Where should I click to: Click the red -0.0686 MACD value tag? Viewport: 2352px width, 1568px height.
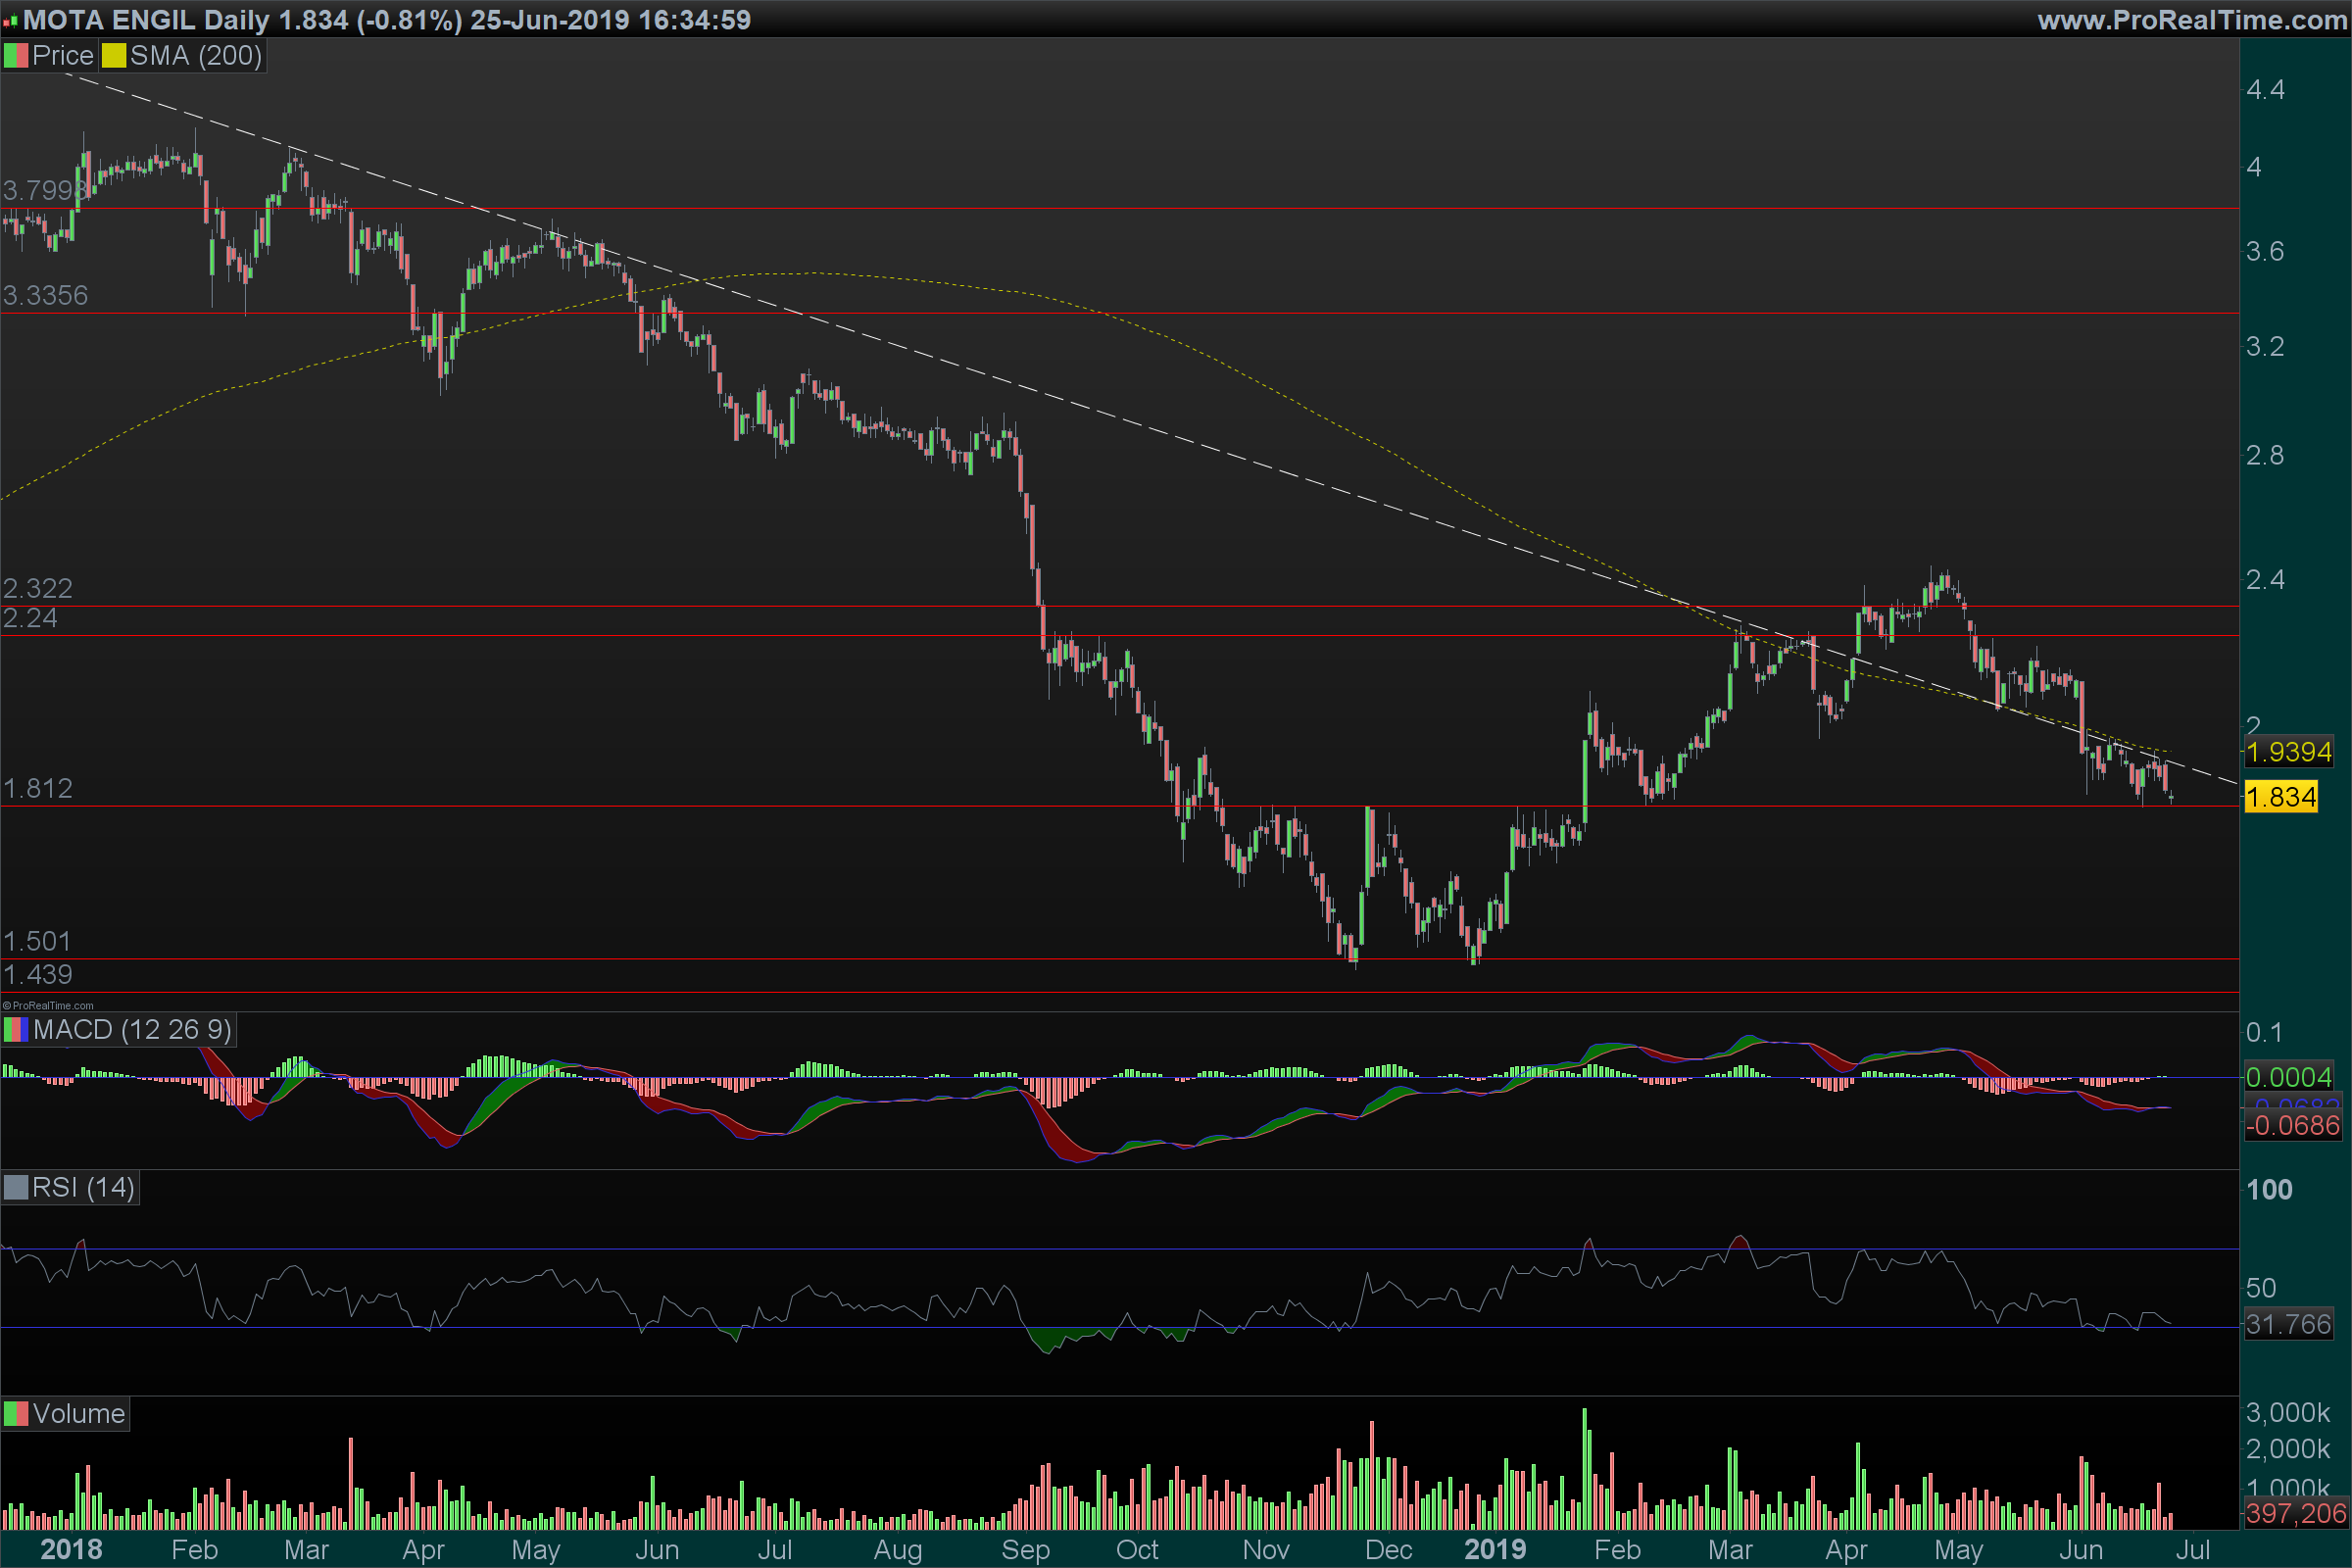[x=2292, y=1126]
